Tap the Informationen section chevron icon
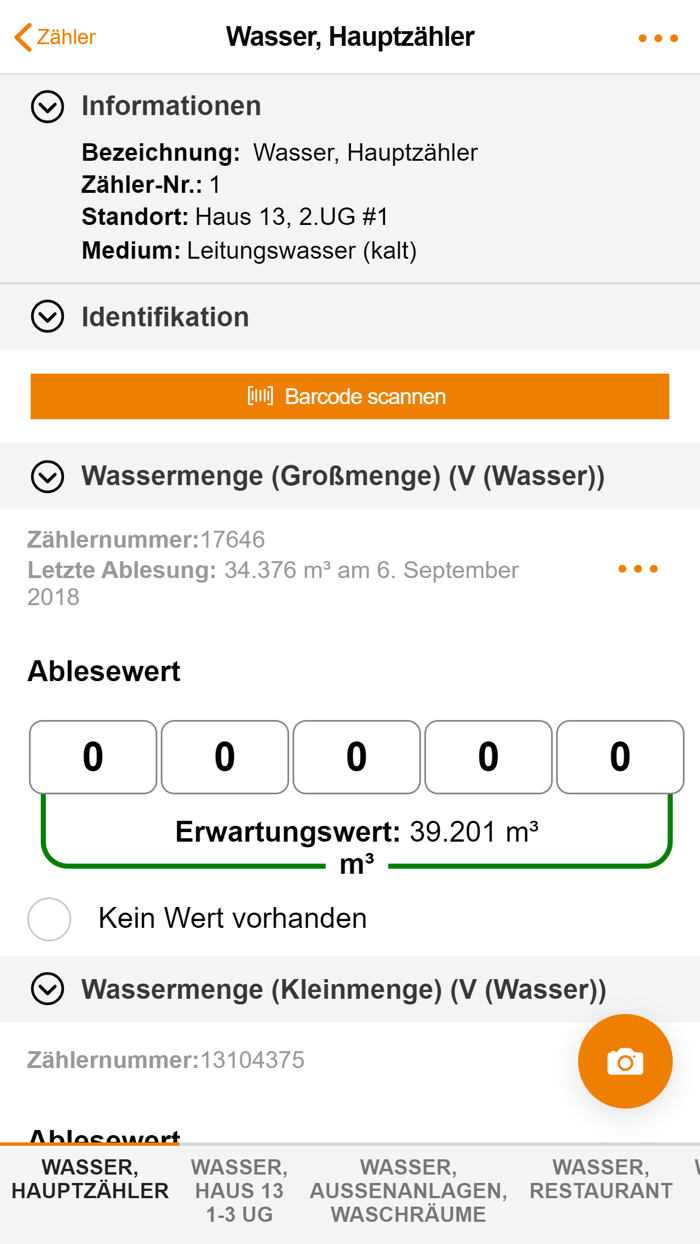 (x=47, y=106)
